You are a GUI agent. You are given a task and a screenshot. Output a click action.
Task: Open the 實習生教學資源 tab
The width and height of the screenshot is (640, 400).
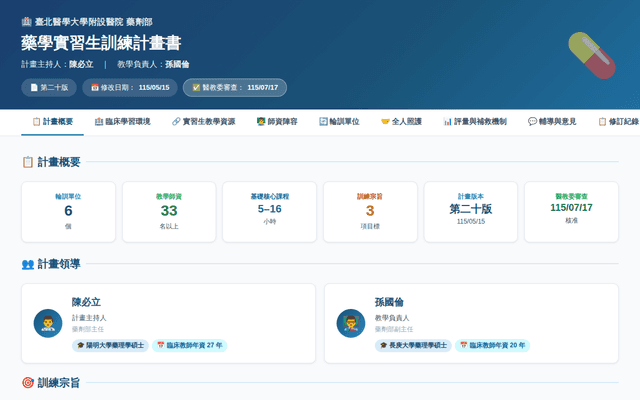204,122
